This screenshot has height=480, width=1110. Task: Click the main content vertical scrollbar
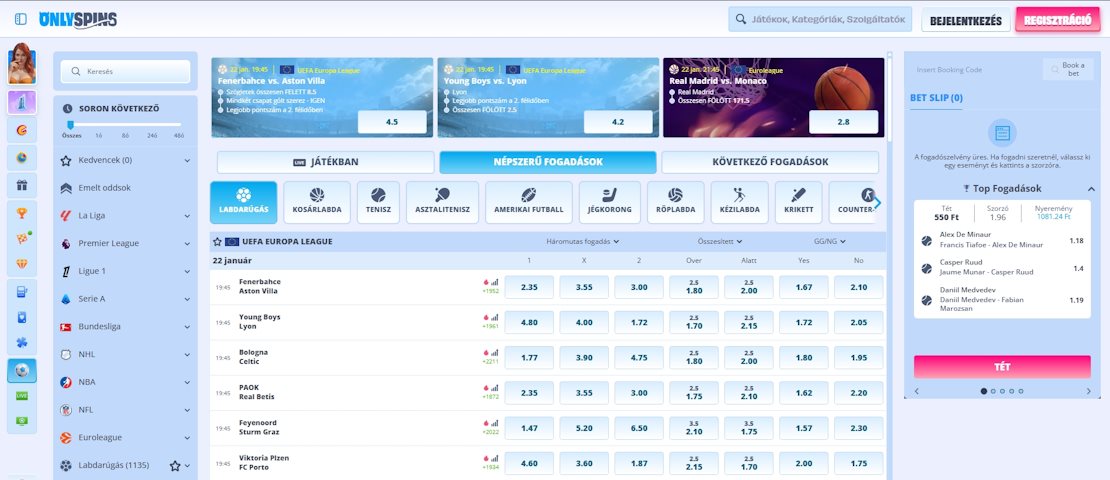pos(891,99)
